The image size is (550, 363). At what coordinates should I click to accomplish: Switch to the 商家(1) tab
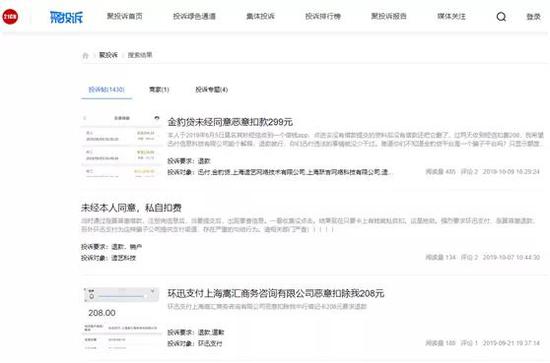(x=159, y=90)
